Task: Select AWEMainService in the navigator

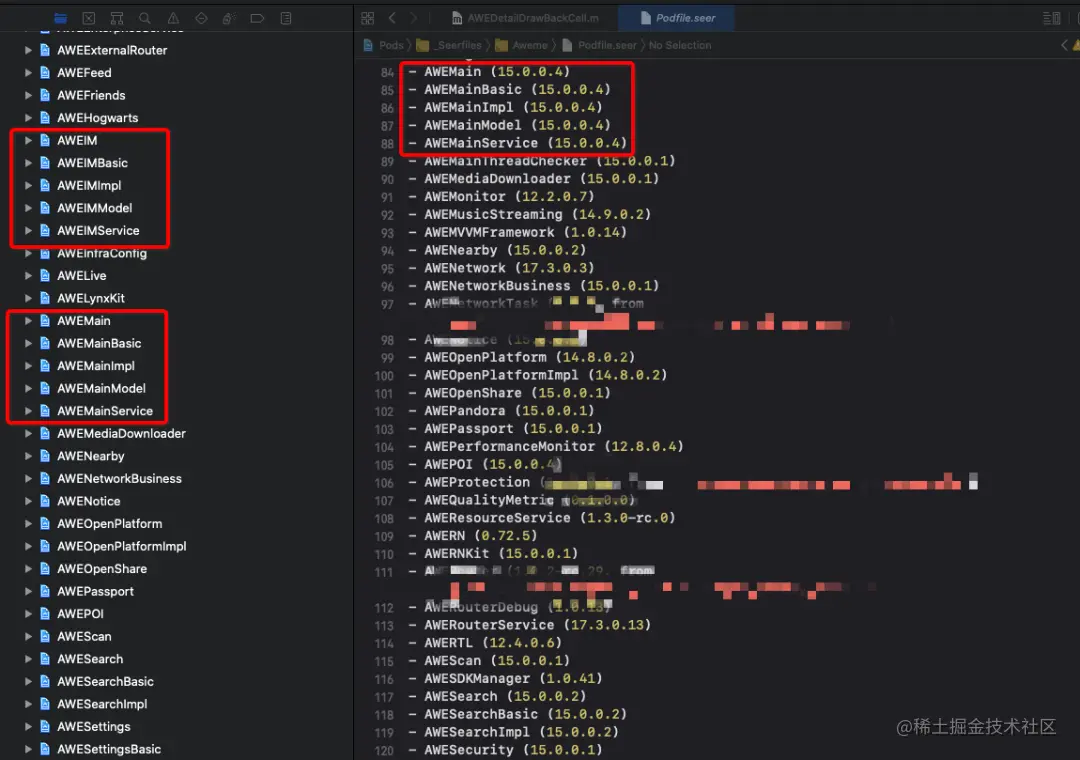Action: point(105,411)
